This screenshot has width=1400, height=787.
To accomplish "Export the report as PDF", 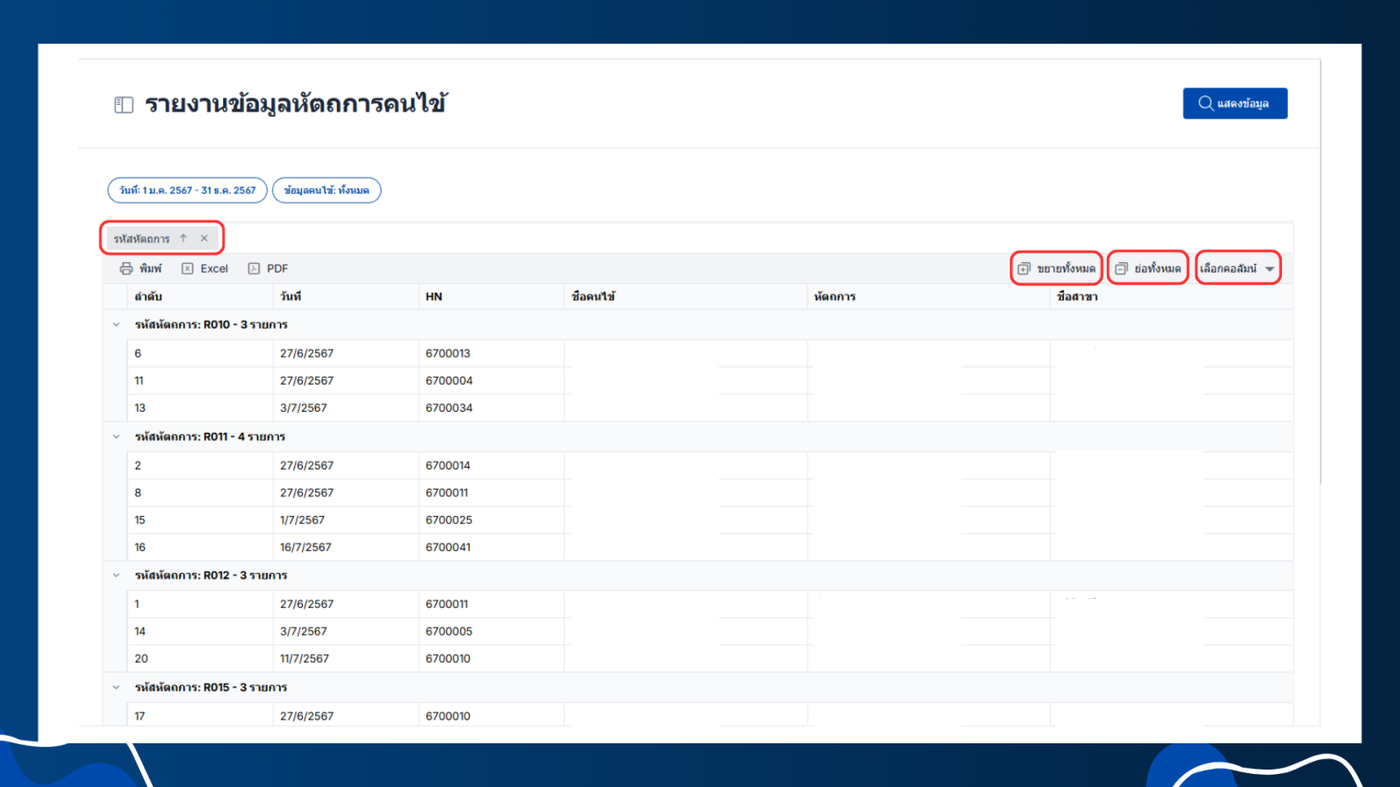I will click(x=268, y=269).
